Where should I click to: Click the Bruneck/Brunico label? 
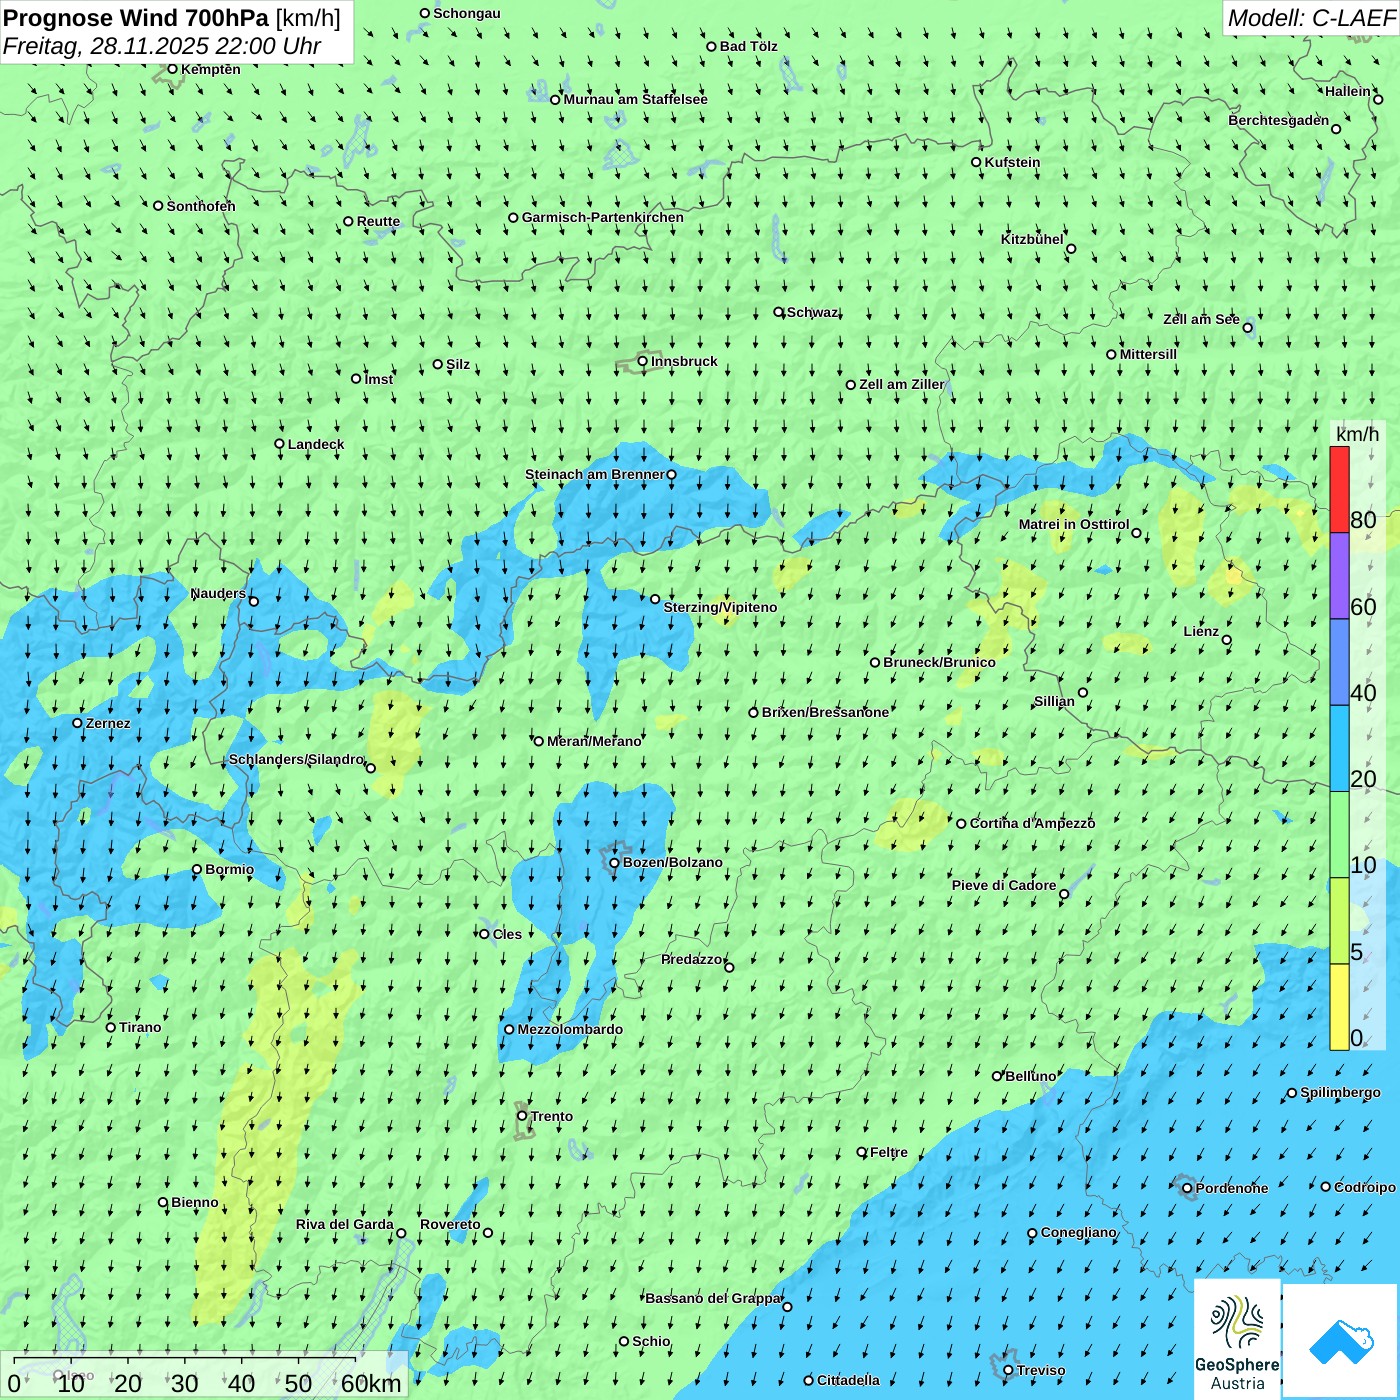(939, 662)
